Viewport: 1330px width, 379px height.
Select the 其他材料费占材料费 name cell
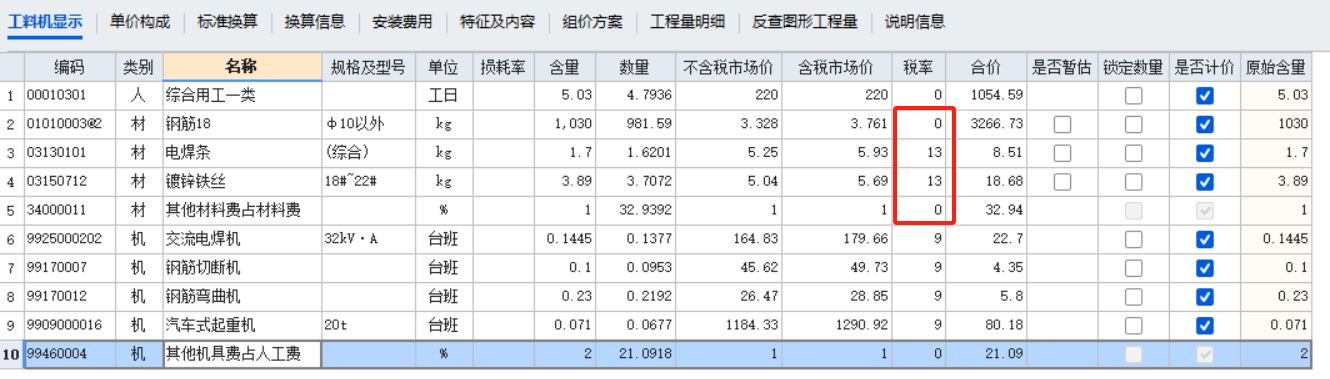[241, 211]
